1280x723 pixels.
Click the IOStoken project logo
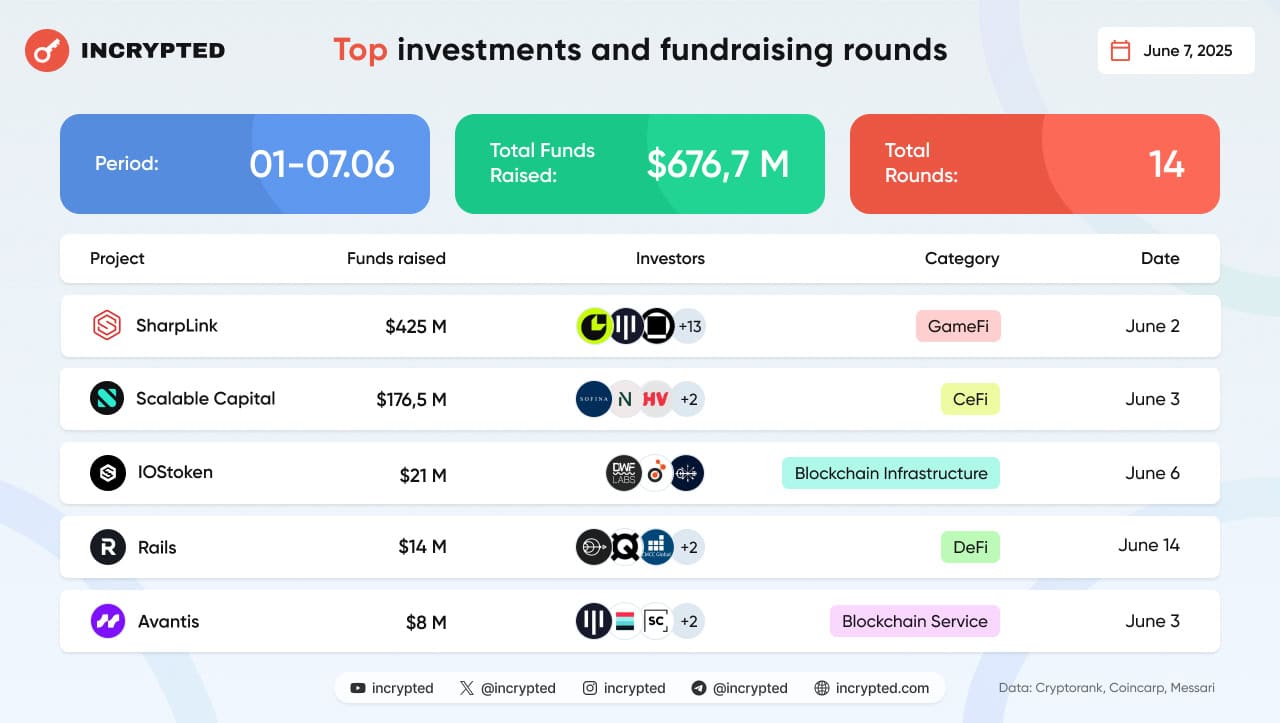coord(108,473)
